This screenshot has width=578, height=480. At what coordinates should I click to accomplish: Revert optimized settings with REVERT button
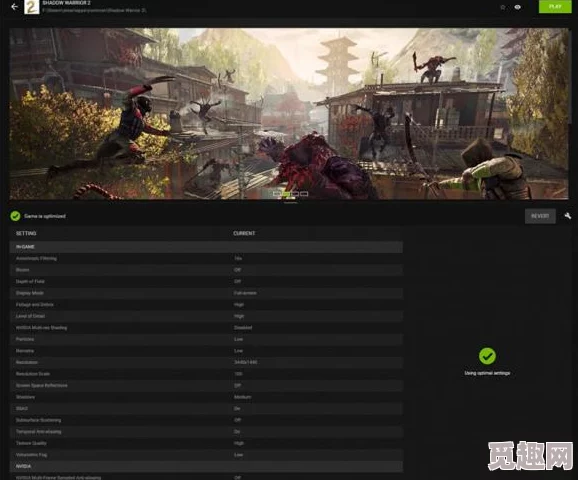540,216
